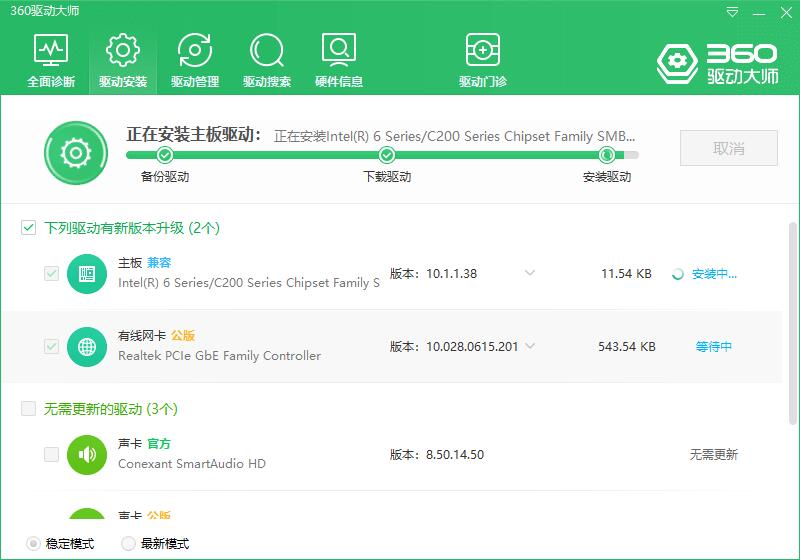Open the title bar dropdown menu icon
The width and height of the screenshot is (800, 560).
[732, 12]
